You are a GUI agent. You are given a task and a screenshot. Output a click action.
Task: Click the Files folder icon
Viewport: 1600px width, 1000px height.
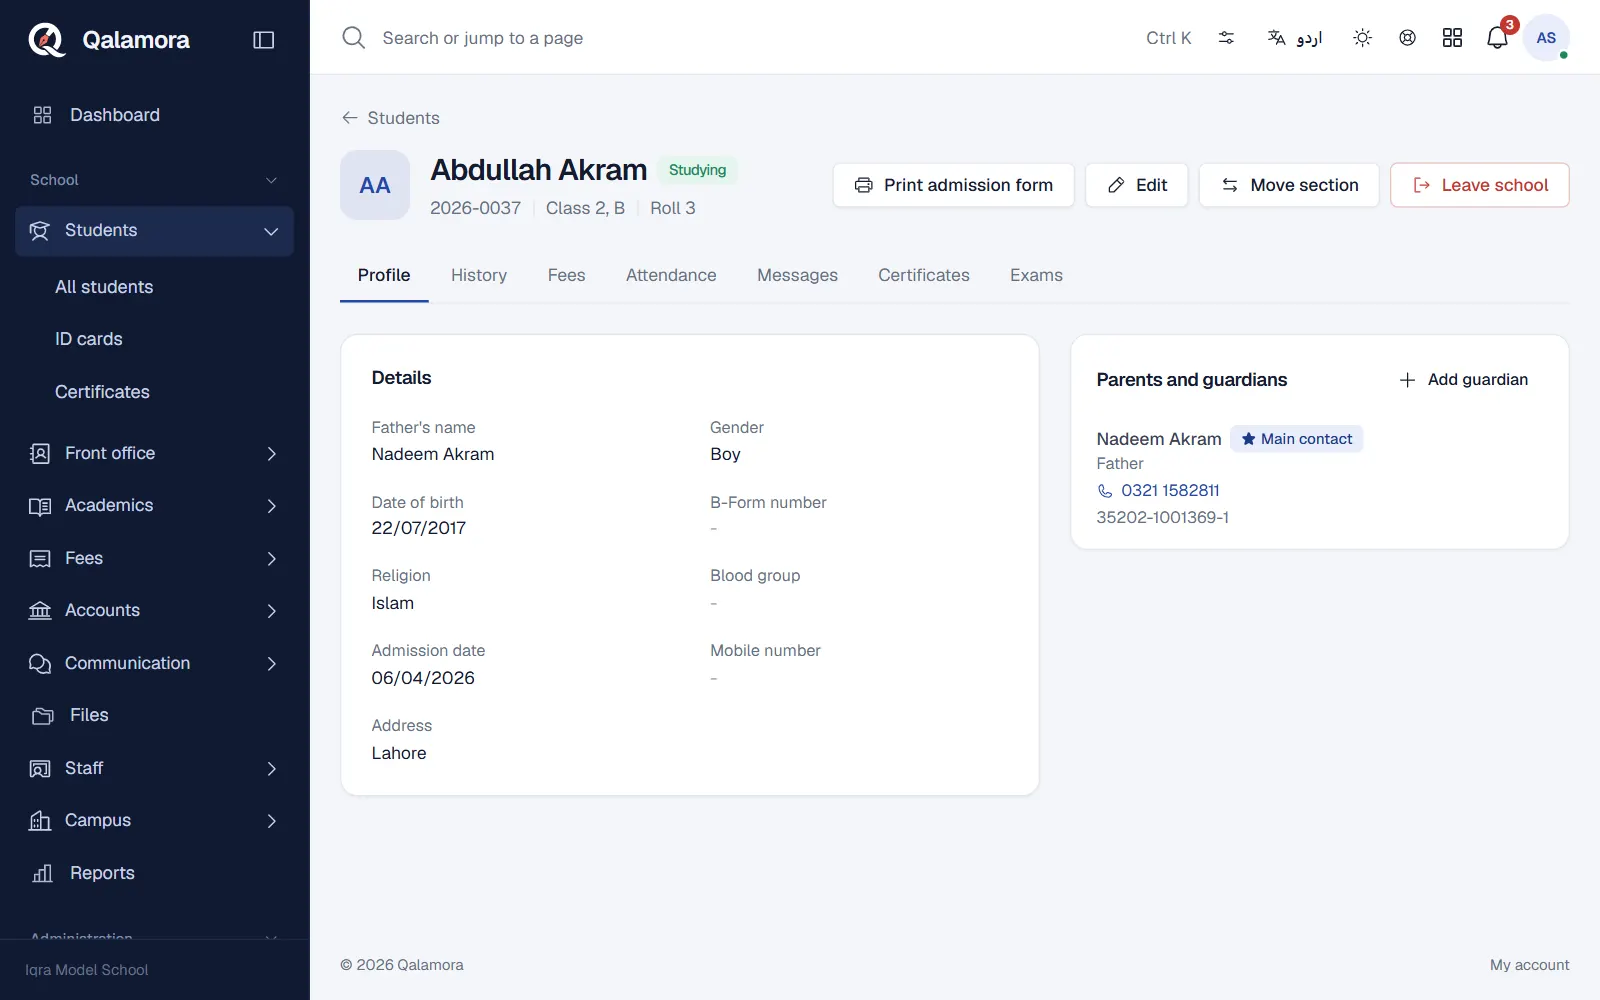tap(42, 716)
